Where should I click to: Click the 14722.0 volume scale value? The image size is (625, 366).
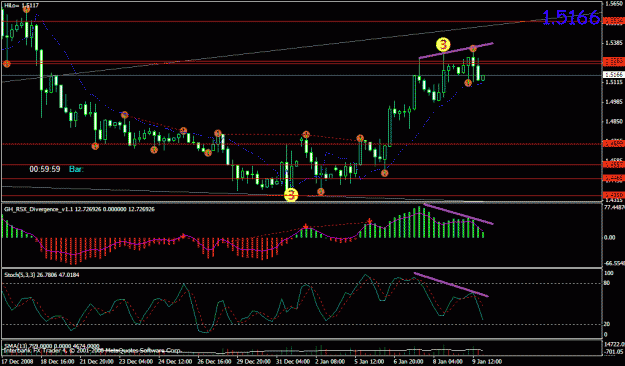[614, 344]
